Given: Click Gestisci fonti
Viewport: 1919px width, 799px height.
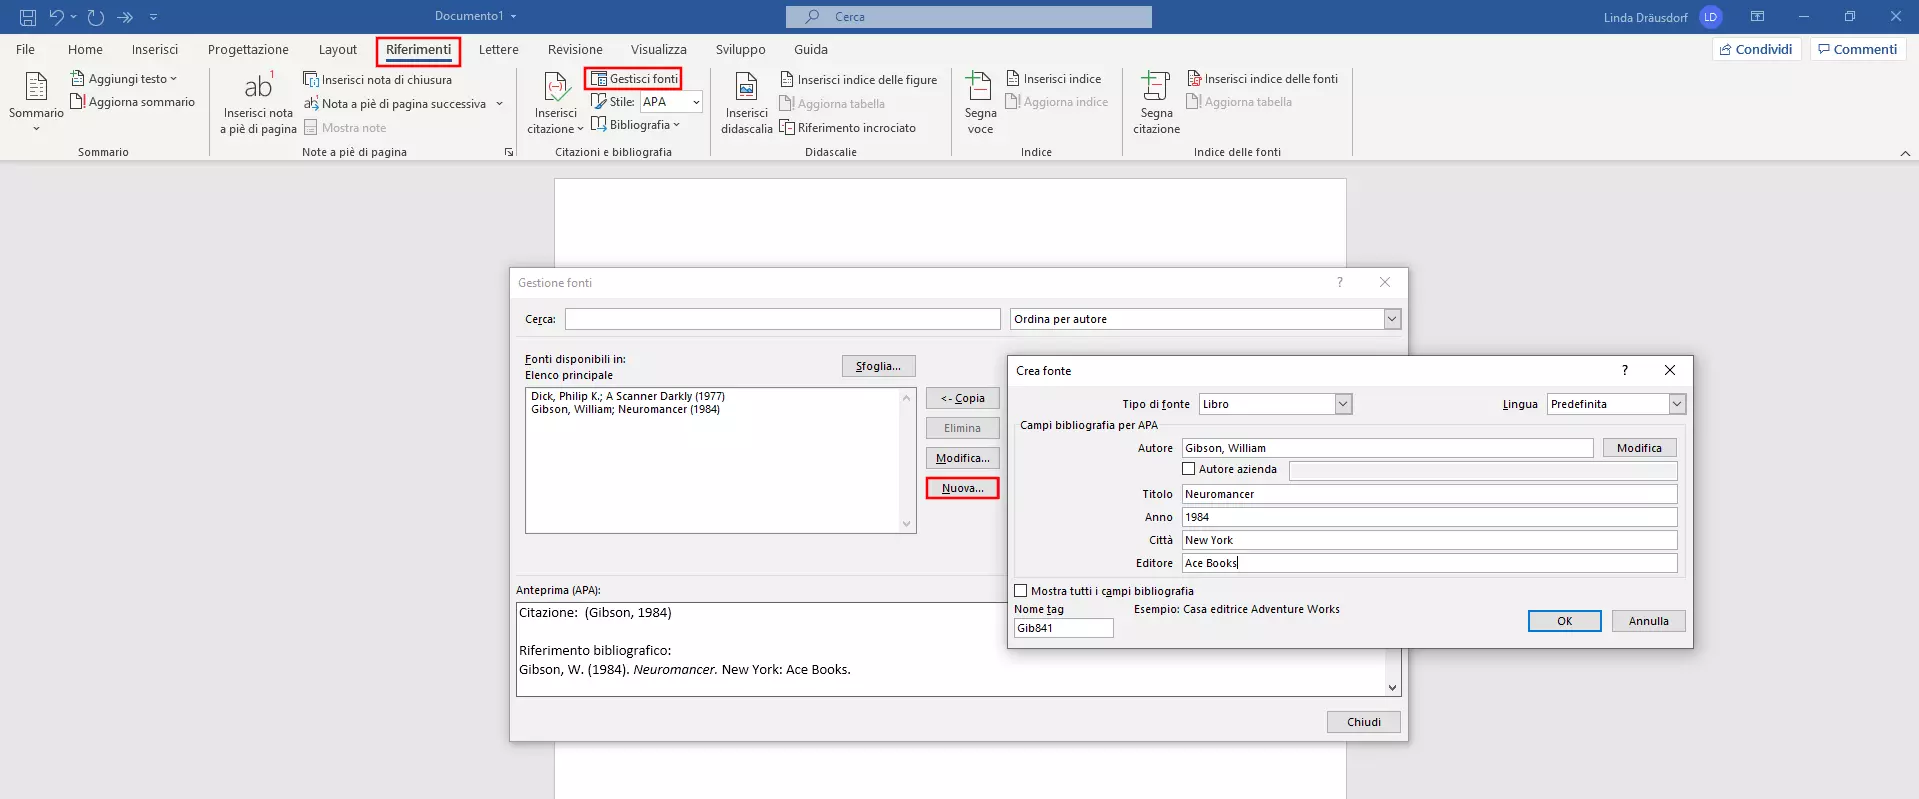Looking at the screenshot, I should click(x=634, y=79).
